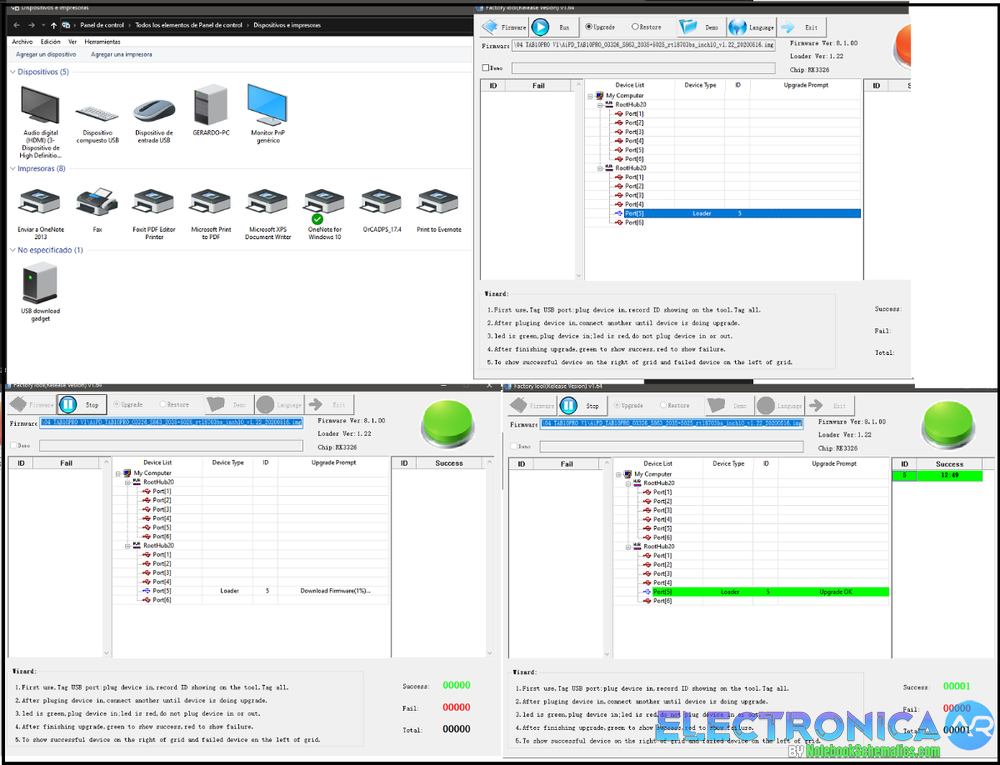Click the Run play button in Factory Tool
This screenshot has height=765, width=1000.
coord(541,28)
